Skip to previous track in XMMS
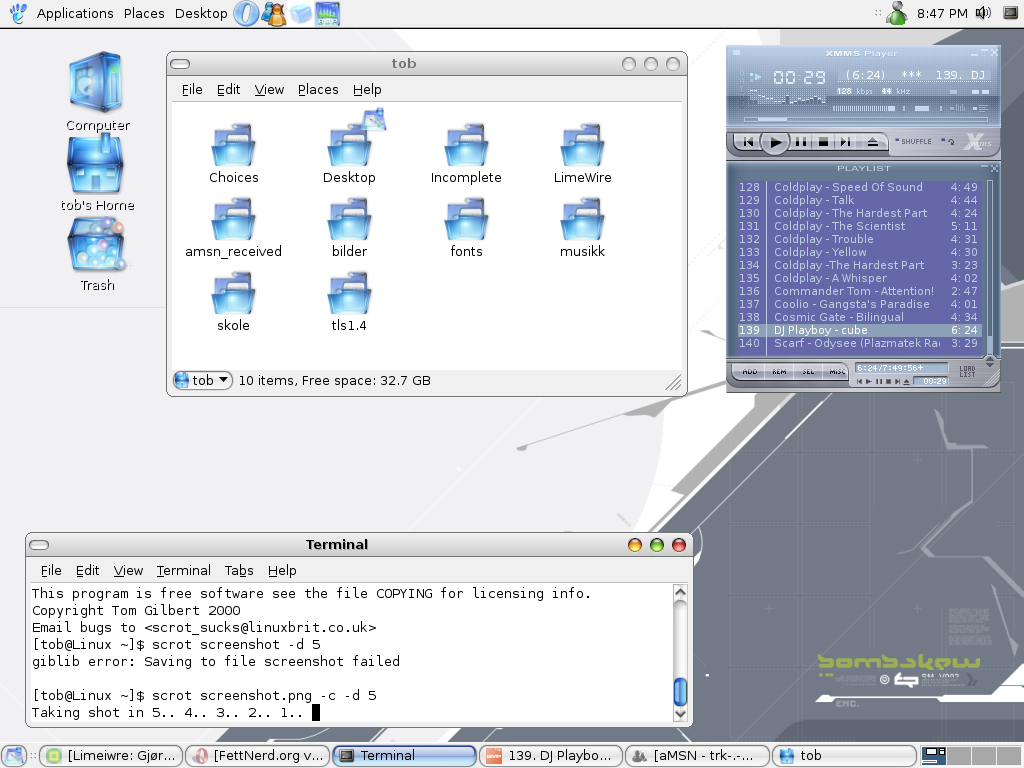 (748, 142)
